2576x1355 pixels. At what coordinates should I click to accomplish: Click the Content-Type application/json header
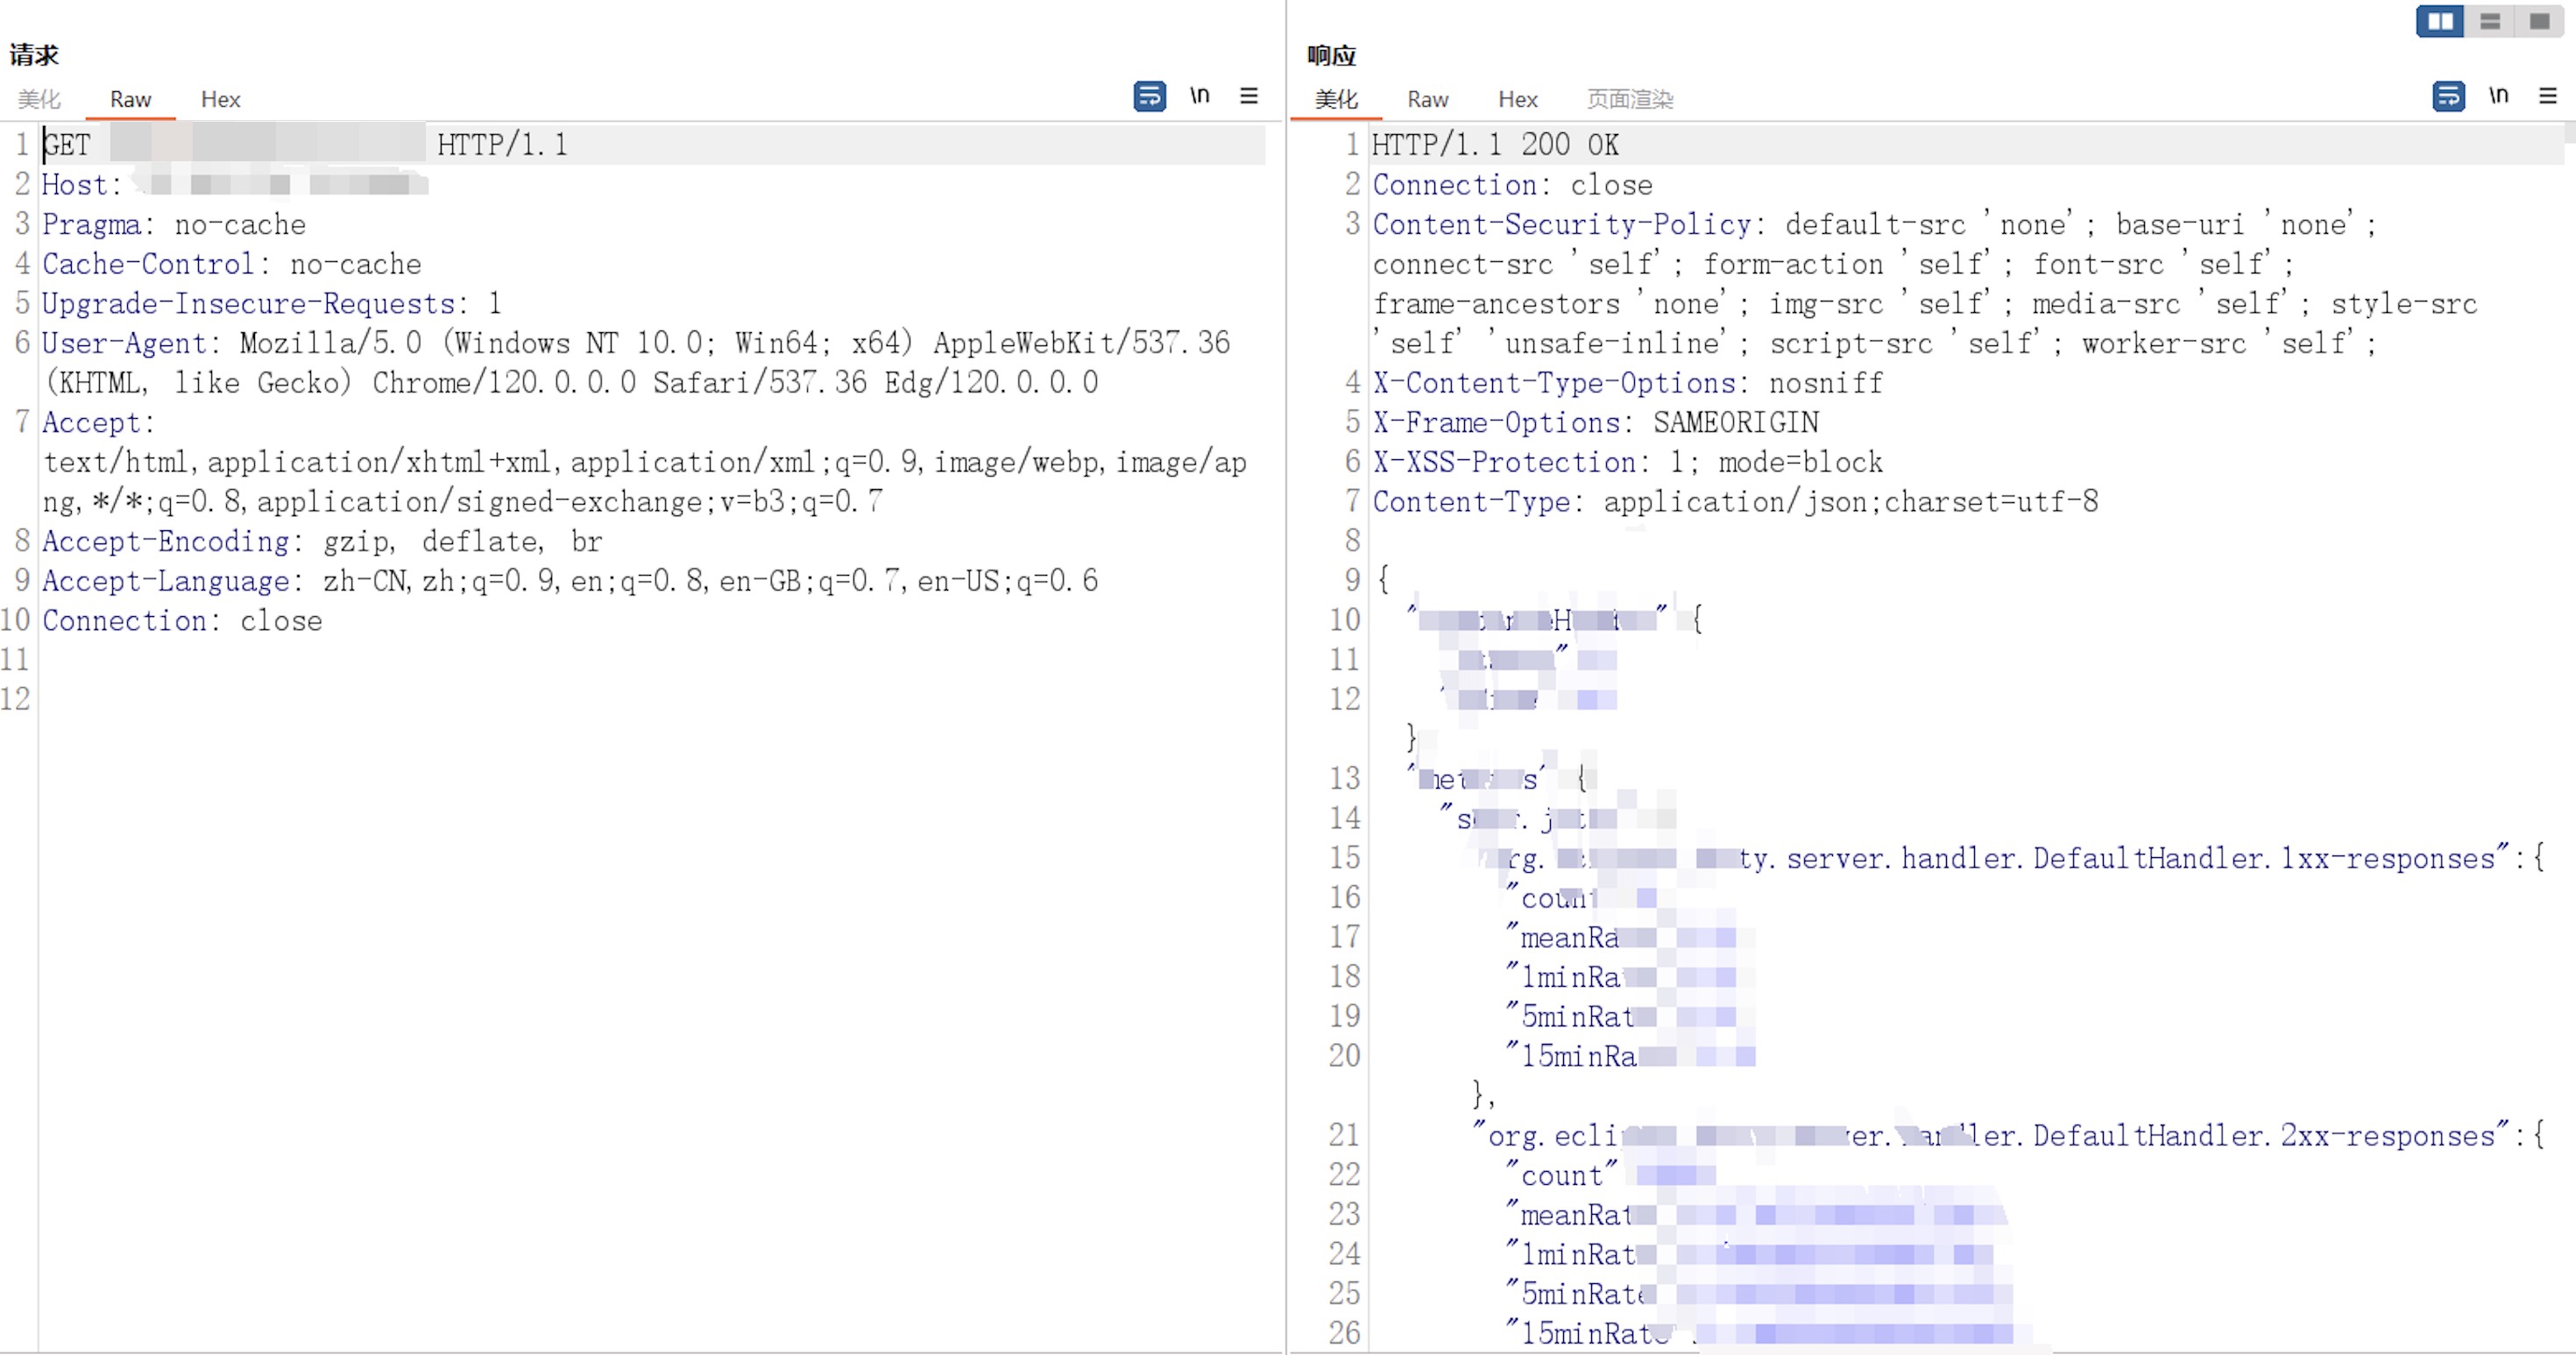point(1735,501)
